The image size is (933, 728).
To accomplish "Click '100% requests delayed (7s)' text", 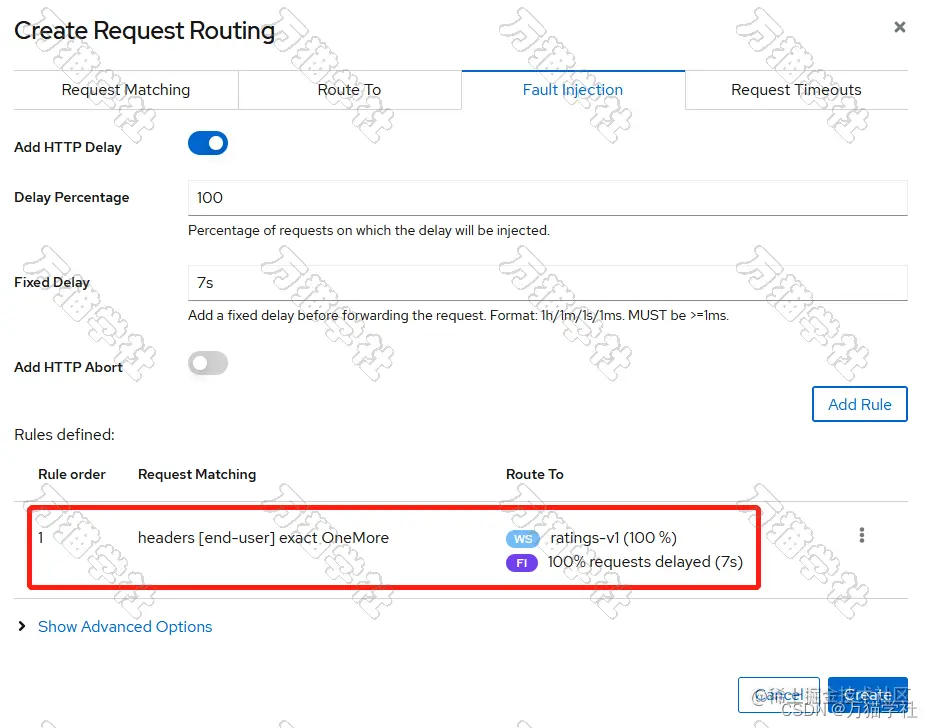I will 645,562.
